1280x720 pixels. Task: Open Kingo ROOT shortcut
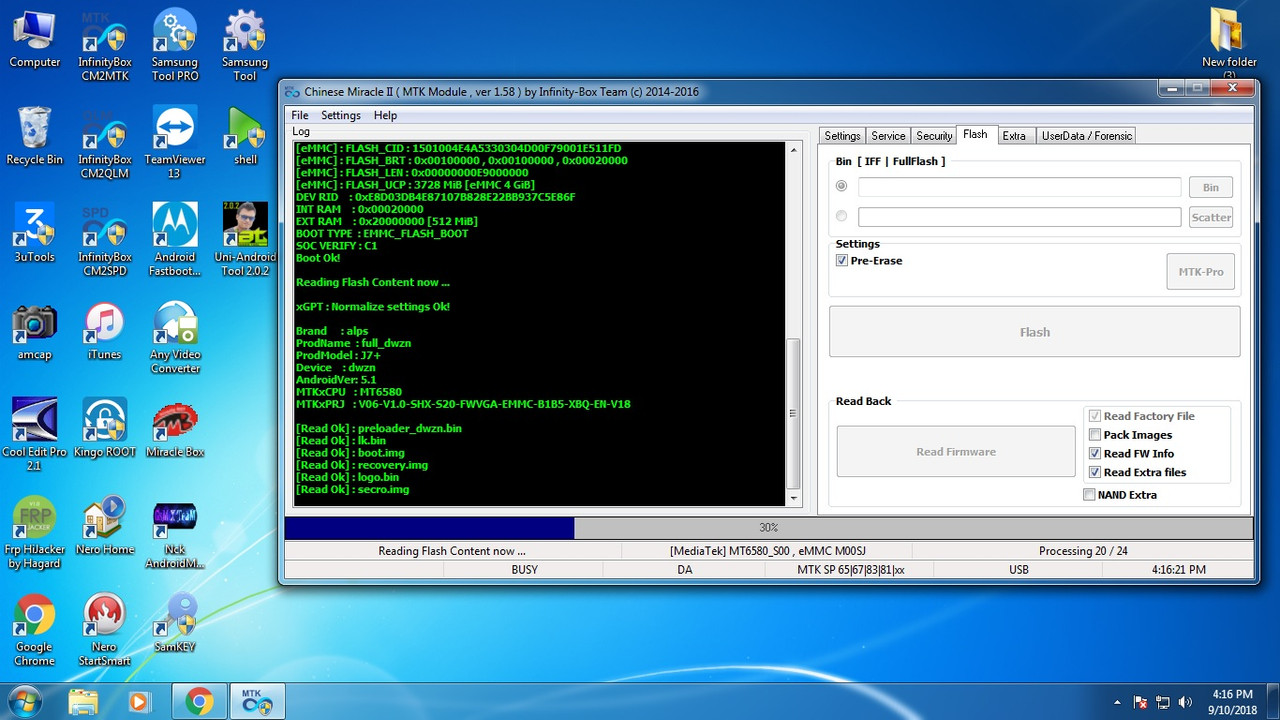105,428
